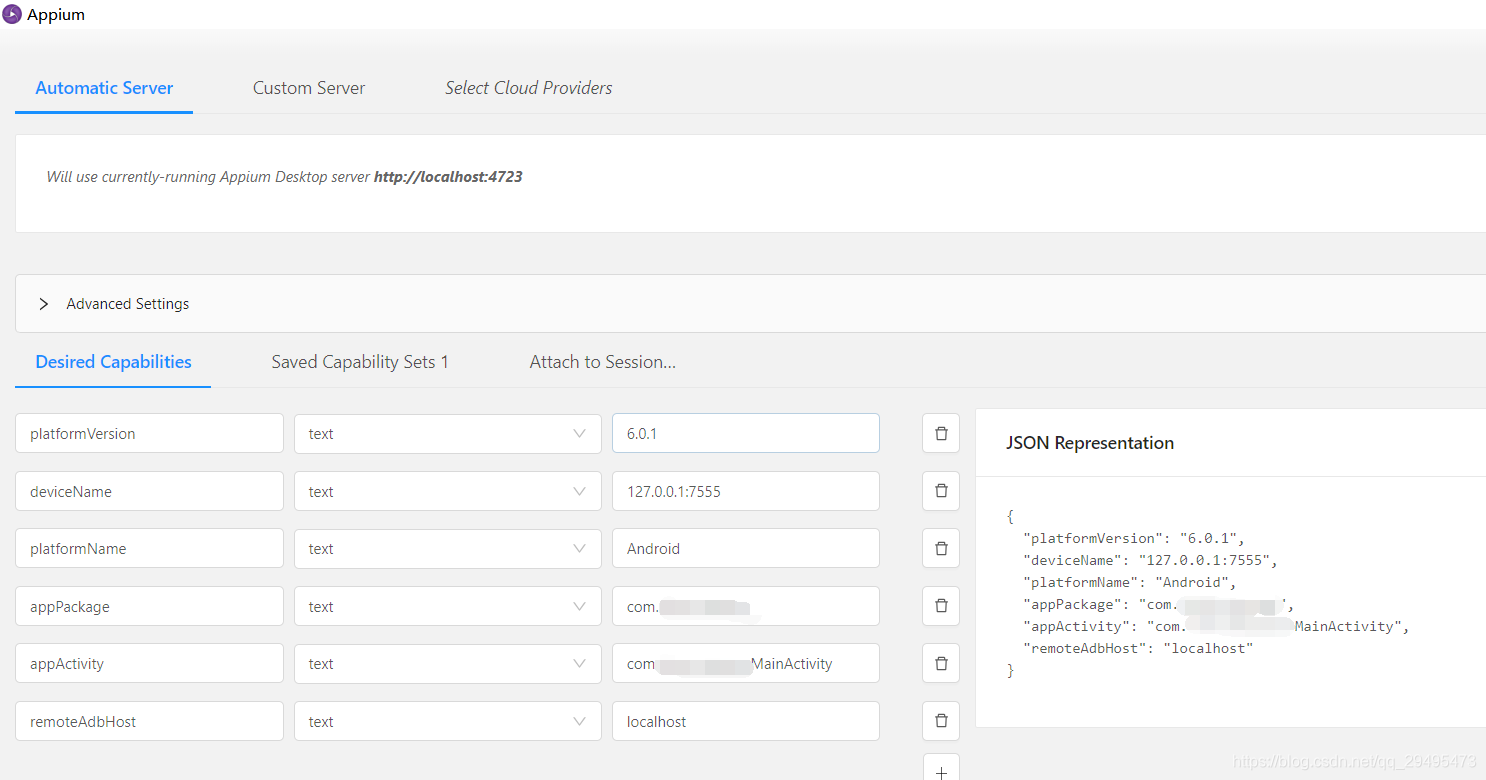1486x780 pixels.
Task: Delete the appPackage capability row
Action: click(x=940, y=606)
